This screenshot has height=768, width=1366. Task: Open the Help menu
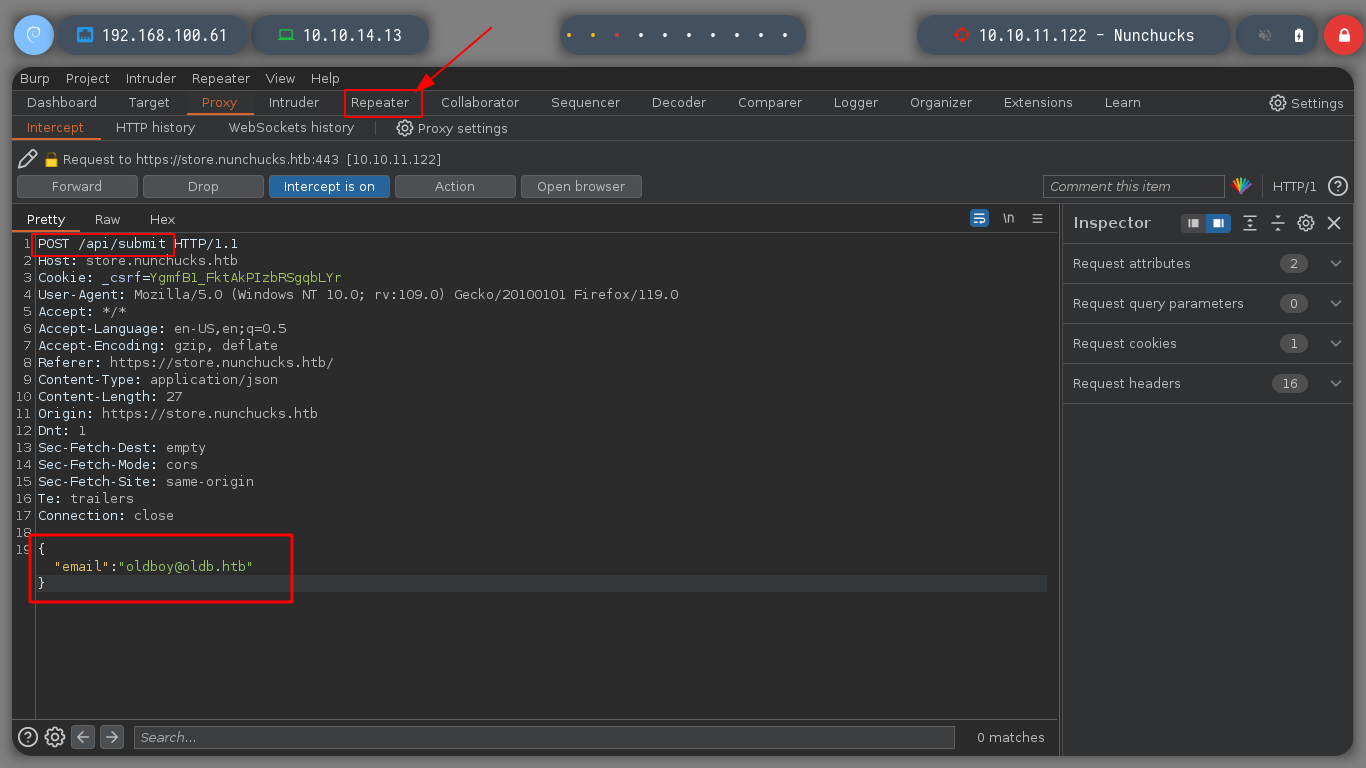[x=325, y=78]
